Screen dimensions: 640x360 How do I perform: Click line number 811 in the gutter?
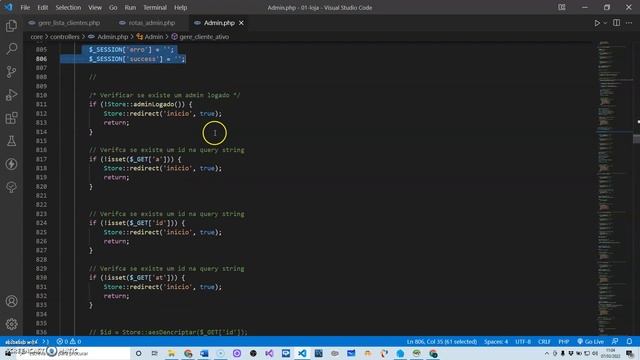pos(41,104)
